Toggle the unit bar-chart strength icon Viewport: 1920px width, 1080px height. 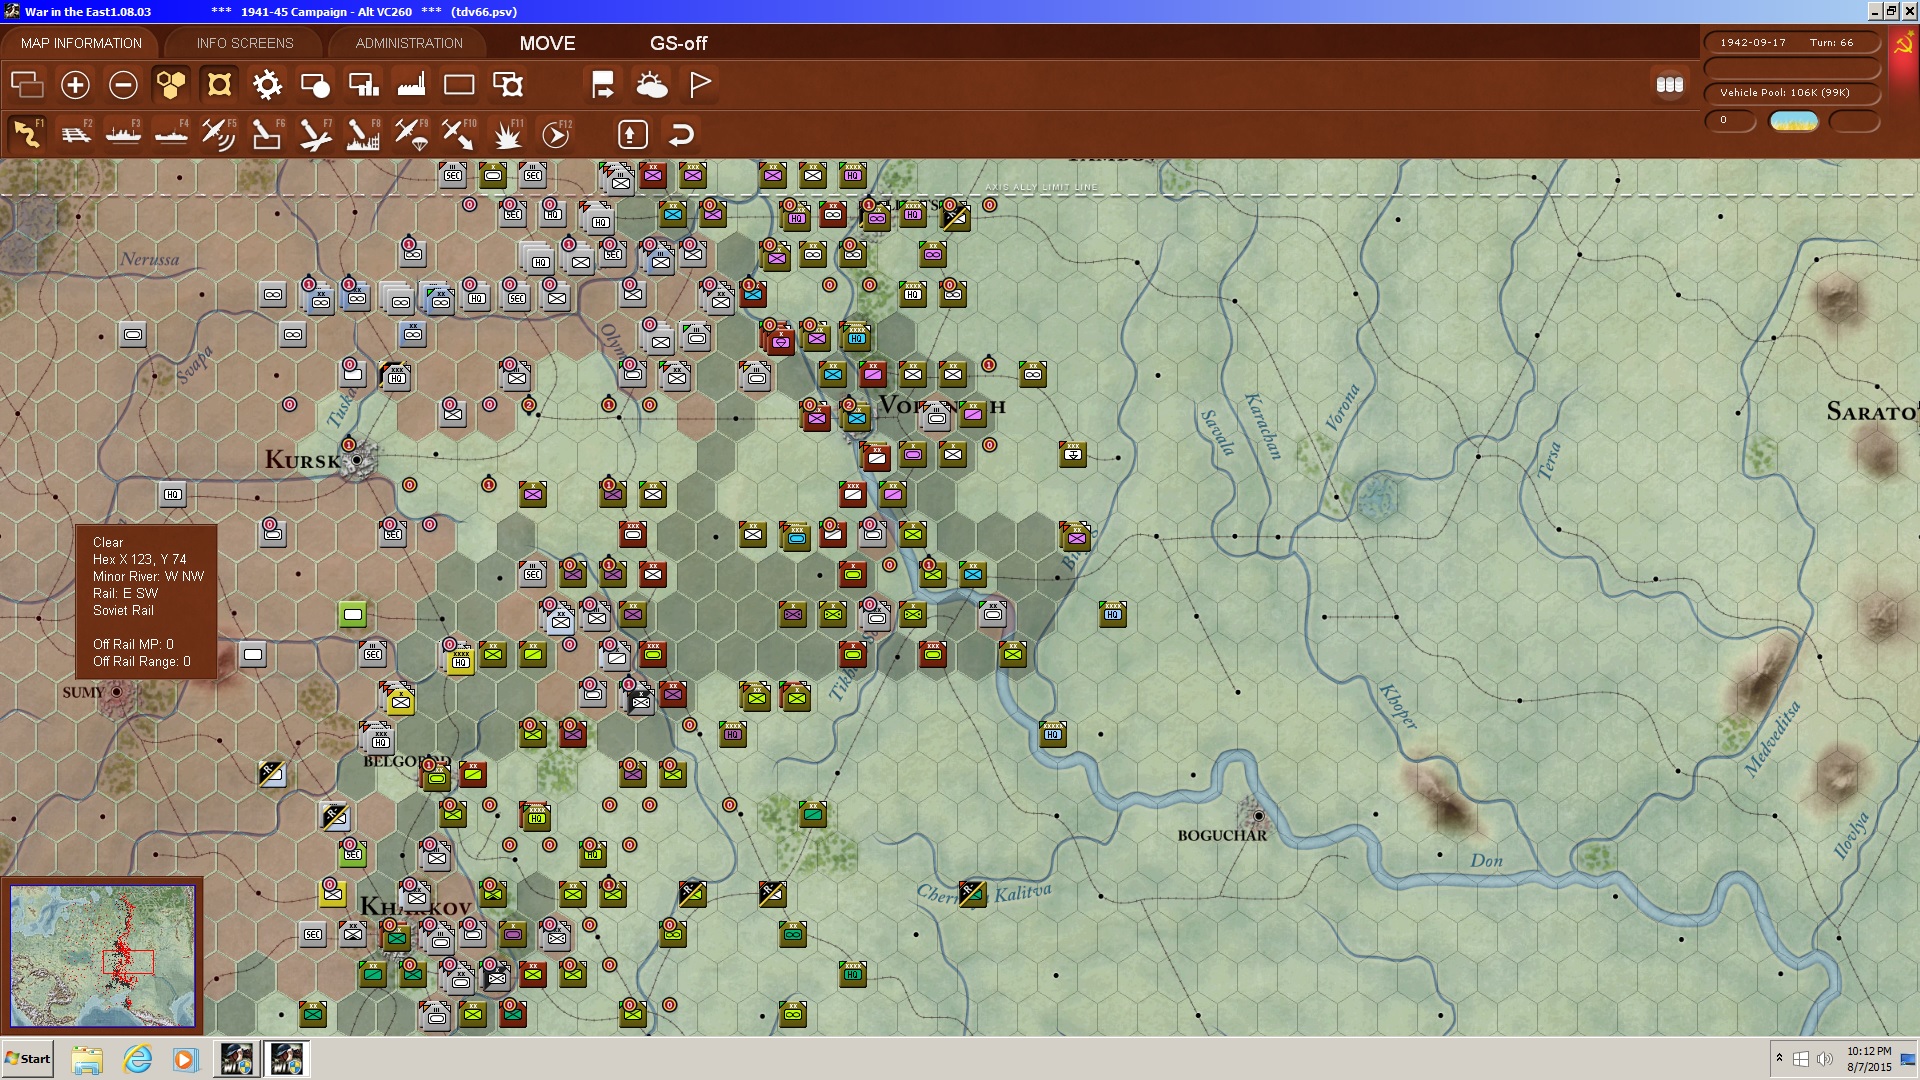pos(363,85)
